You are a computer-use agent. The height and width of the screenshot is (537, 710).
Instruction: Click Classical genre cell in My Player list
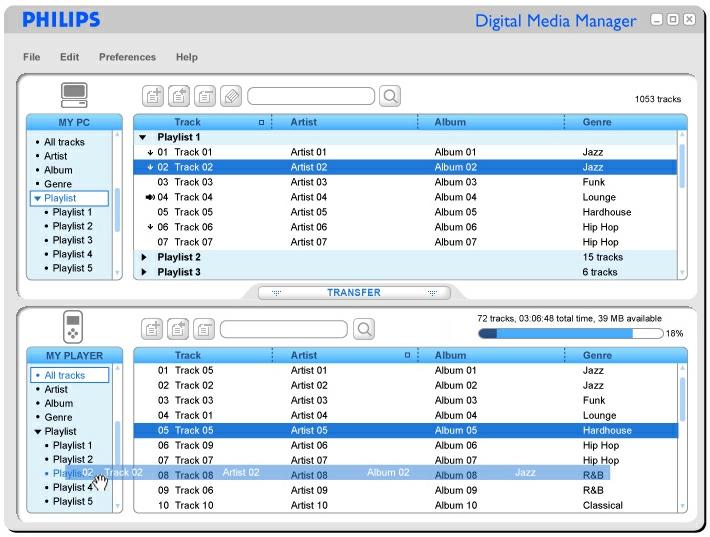click(x=603, y=505)
